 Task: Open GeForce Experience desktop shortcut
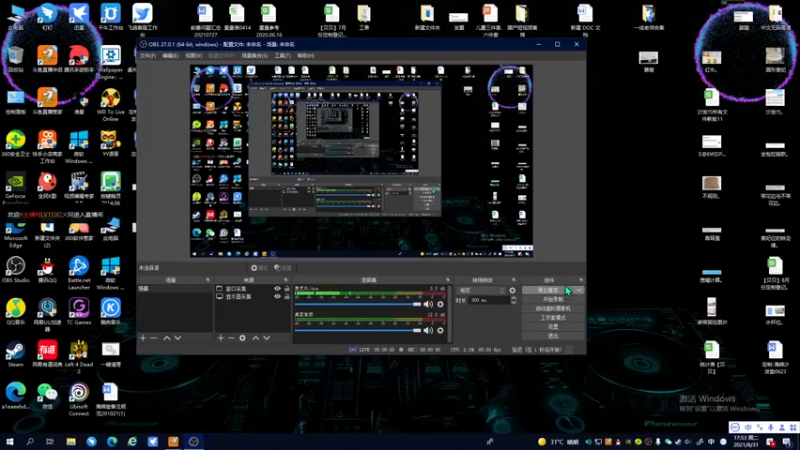(15, 188)
